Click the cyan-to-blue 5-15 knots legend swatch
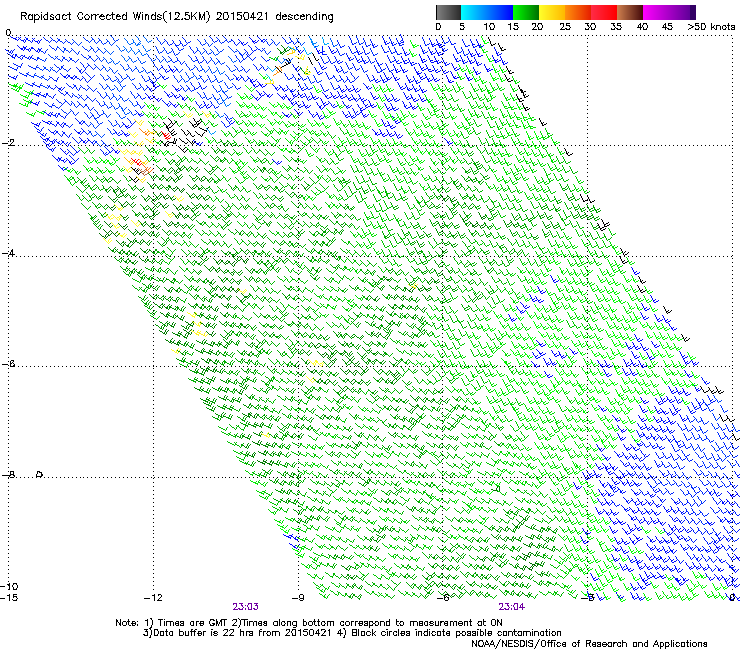The height and width of the screenshot is (650, 740). 487,12
